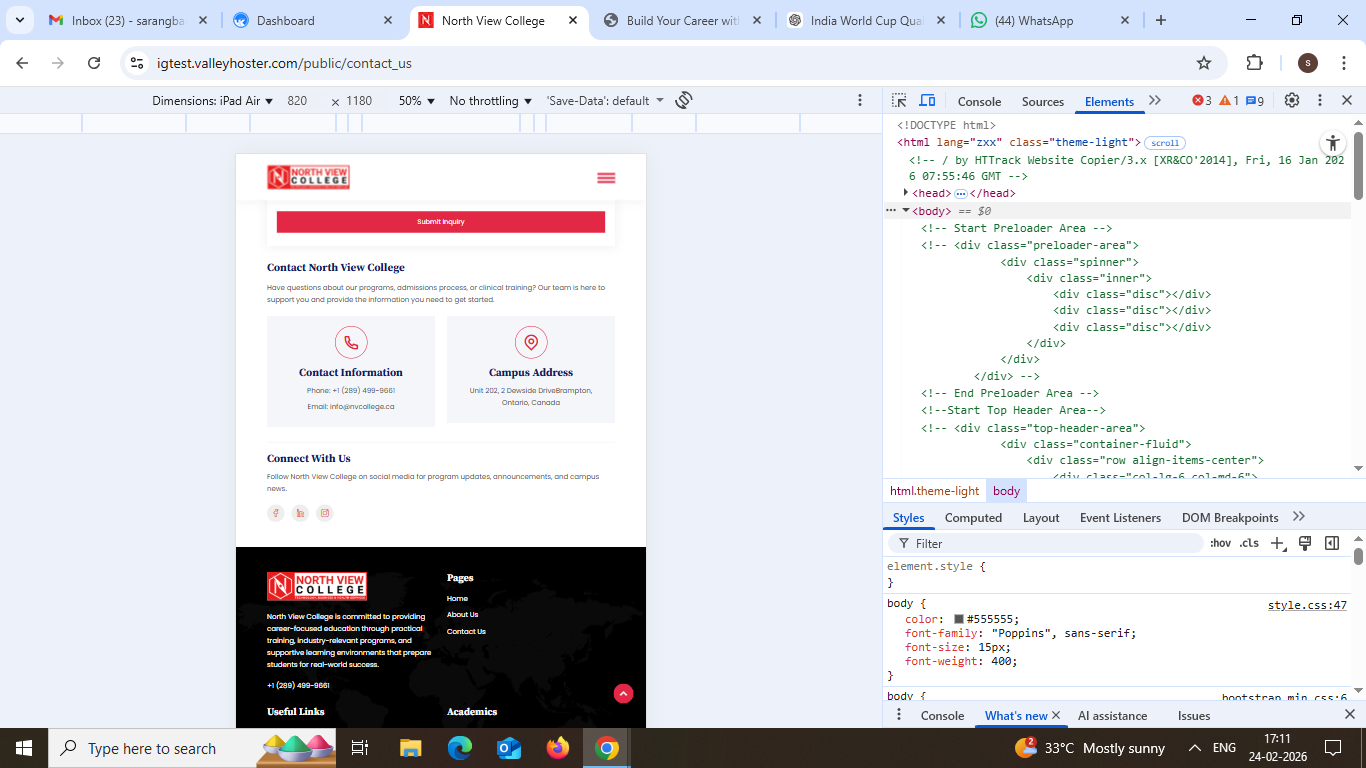
Task: Open the 50% zoom dropdown
Action: tap(417, 101)
